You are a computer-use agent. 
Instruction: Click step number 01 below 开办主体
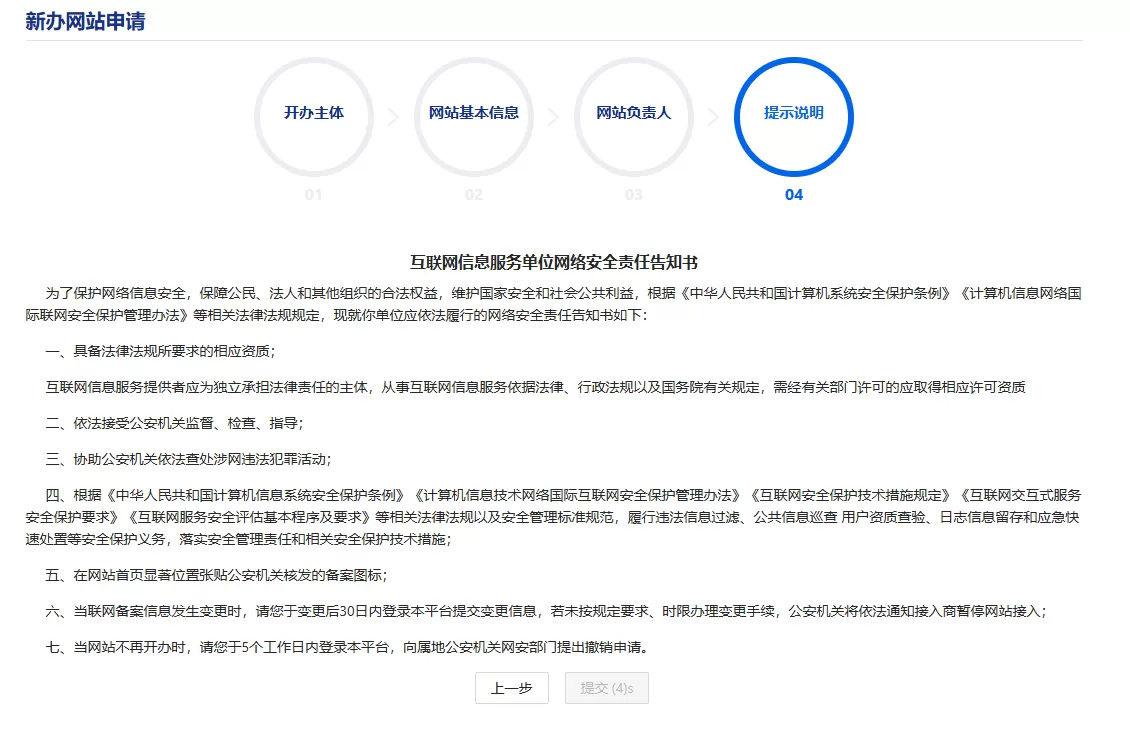tap(313, 194)
